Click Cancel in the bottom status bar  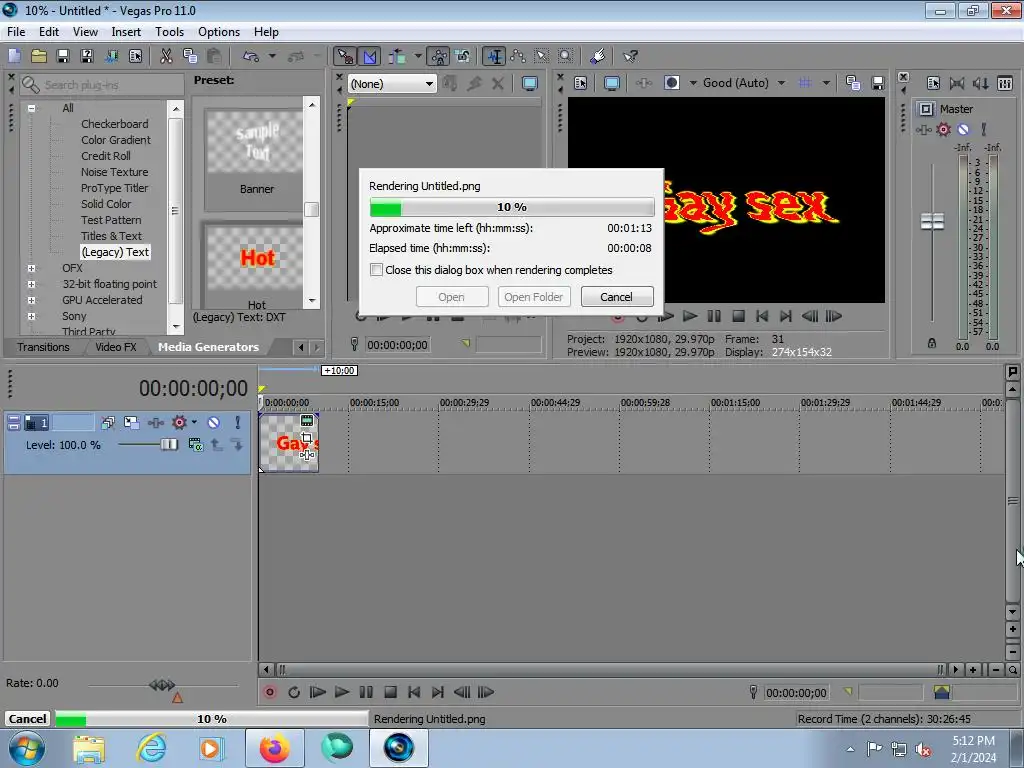[27, 719]
